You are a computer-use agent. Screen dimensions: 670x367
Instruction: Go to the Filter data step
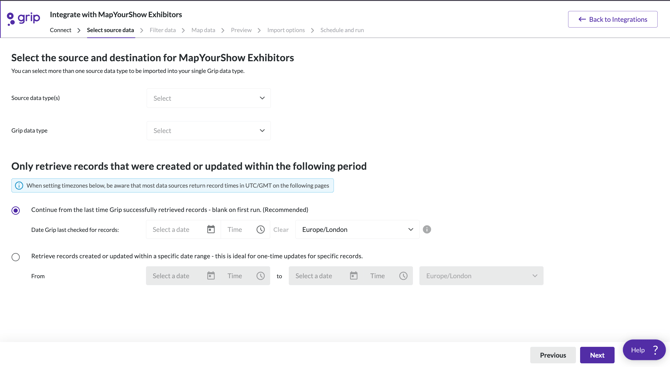pos(162,30)
